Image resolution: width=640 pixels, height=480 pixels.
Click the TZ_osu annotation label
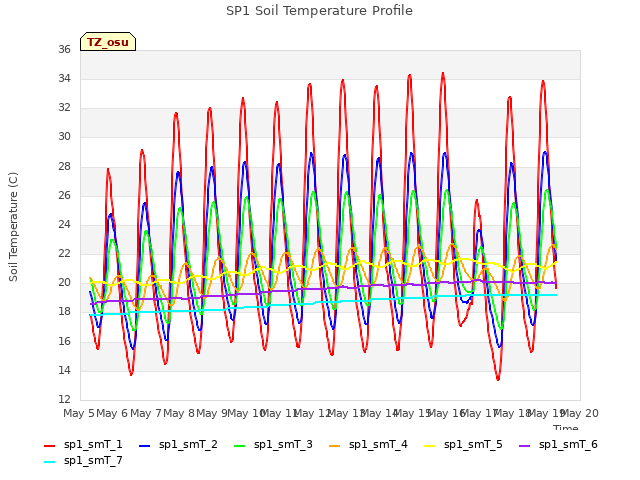[108, 42]
